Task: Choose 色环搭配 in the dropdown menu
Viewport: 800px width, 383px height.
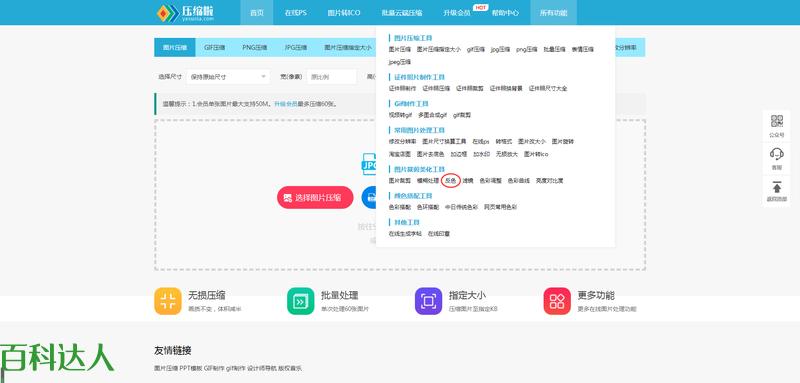Action: coord(428,208)
